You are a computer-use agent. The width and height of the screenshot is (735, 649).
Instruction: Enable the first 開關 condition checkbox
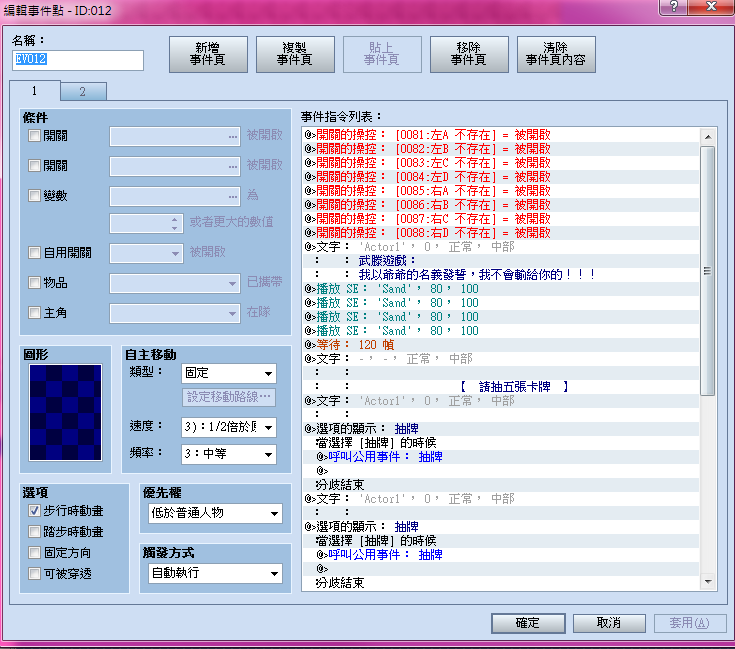(34, 136)
